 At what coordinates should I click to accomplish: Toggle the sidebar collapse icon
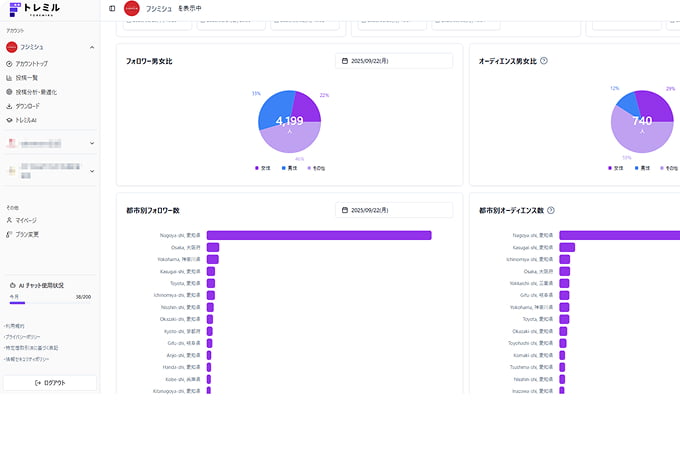(112, 9)
